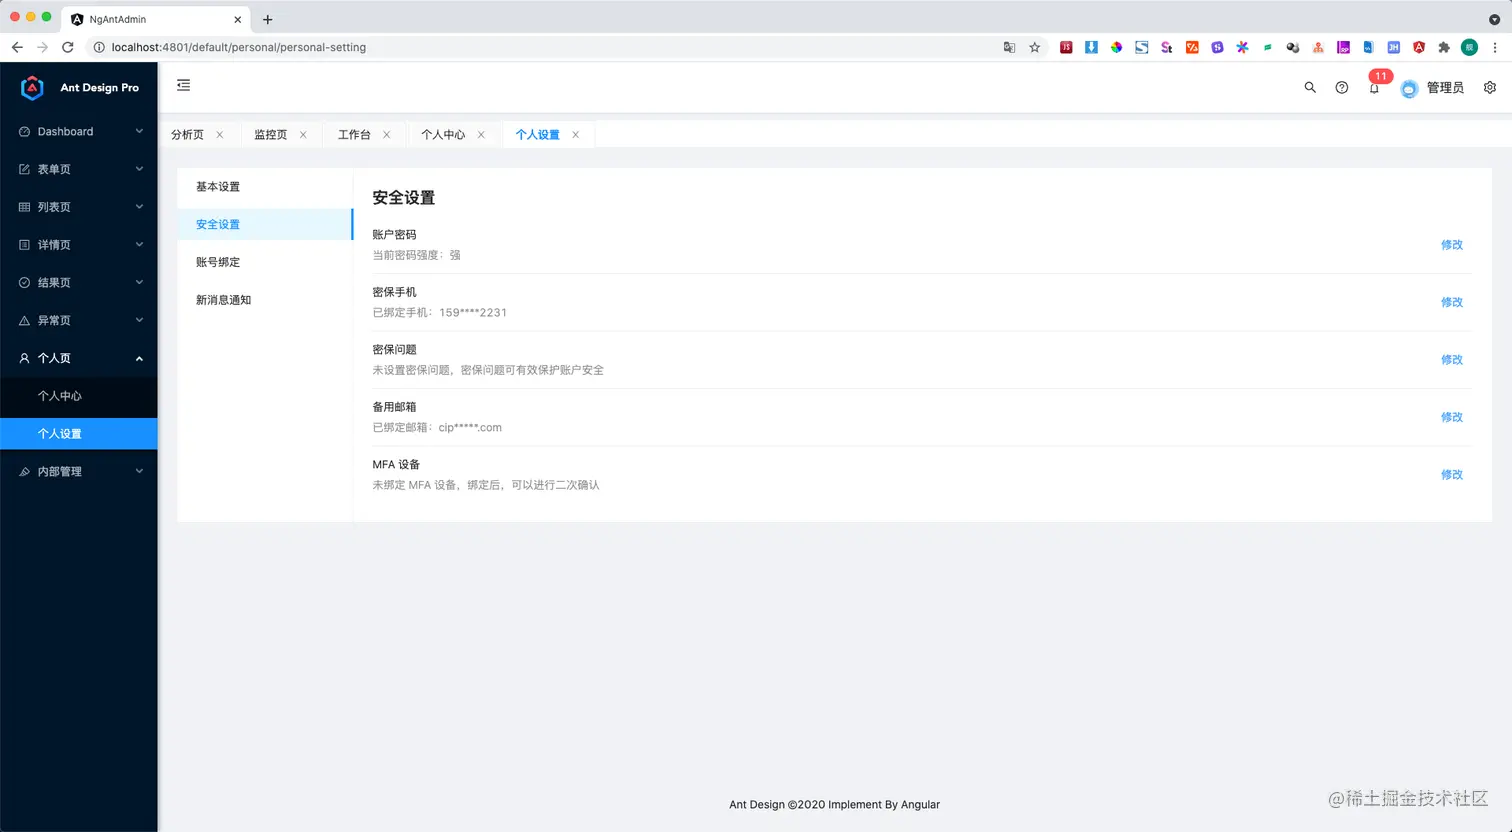The width and height of the screenshot is (1512, 832).
Task: Open 个人中心 in the sidebar submenu
Action: point(79,396)
